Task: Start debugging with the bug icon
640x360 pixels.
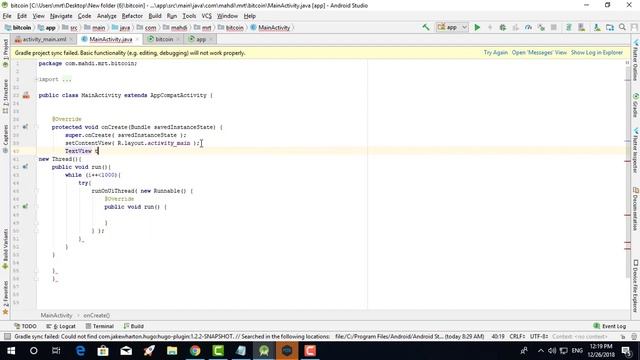Action: coord(503,27)
